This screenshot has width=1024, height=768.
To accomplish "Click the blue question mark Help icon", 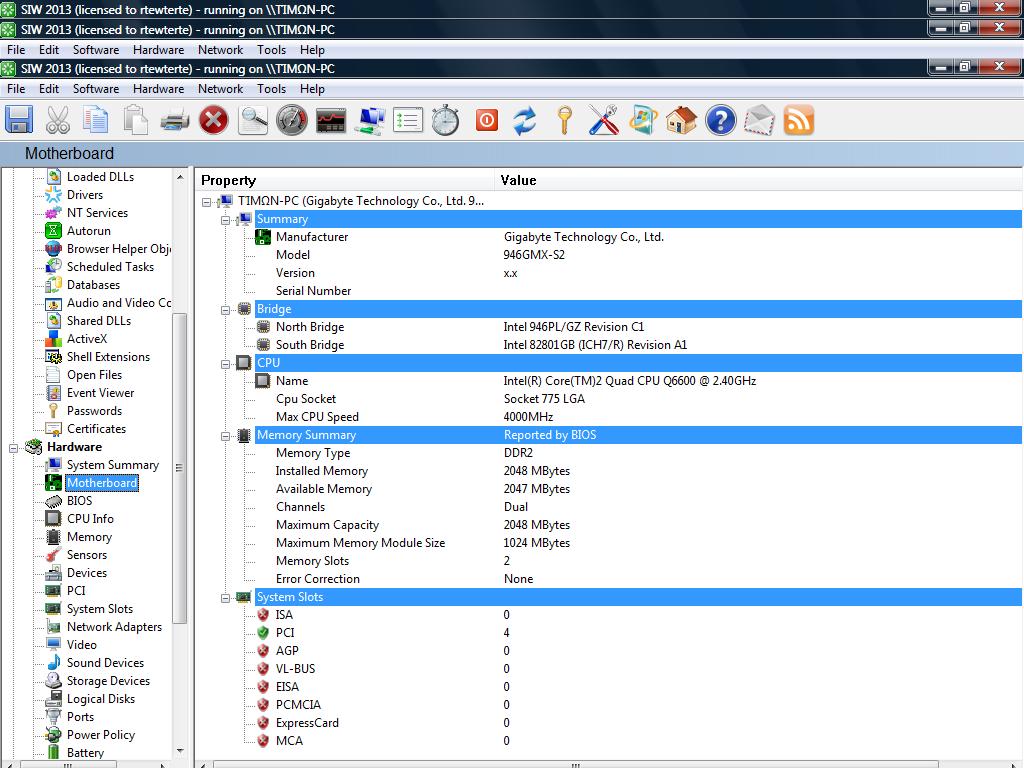I will coord(720,120).
